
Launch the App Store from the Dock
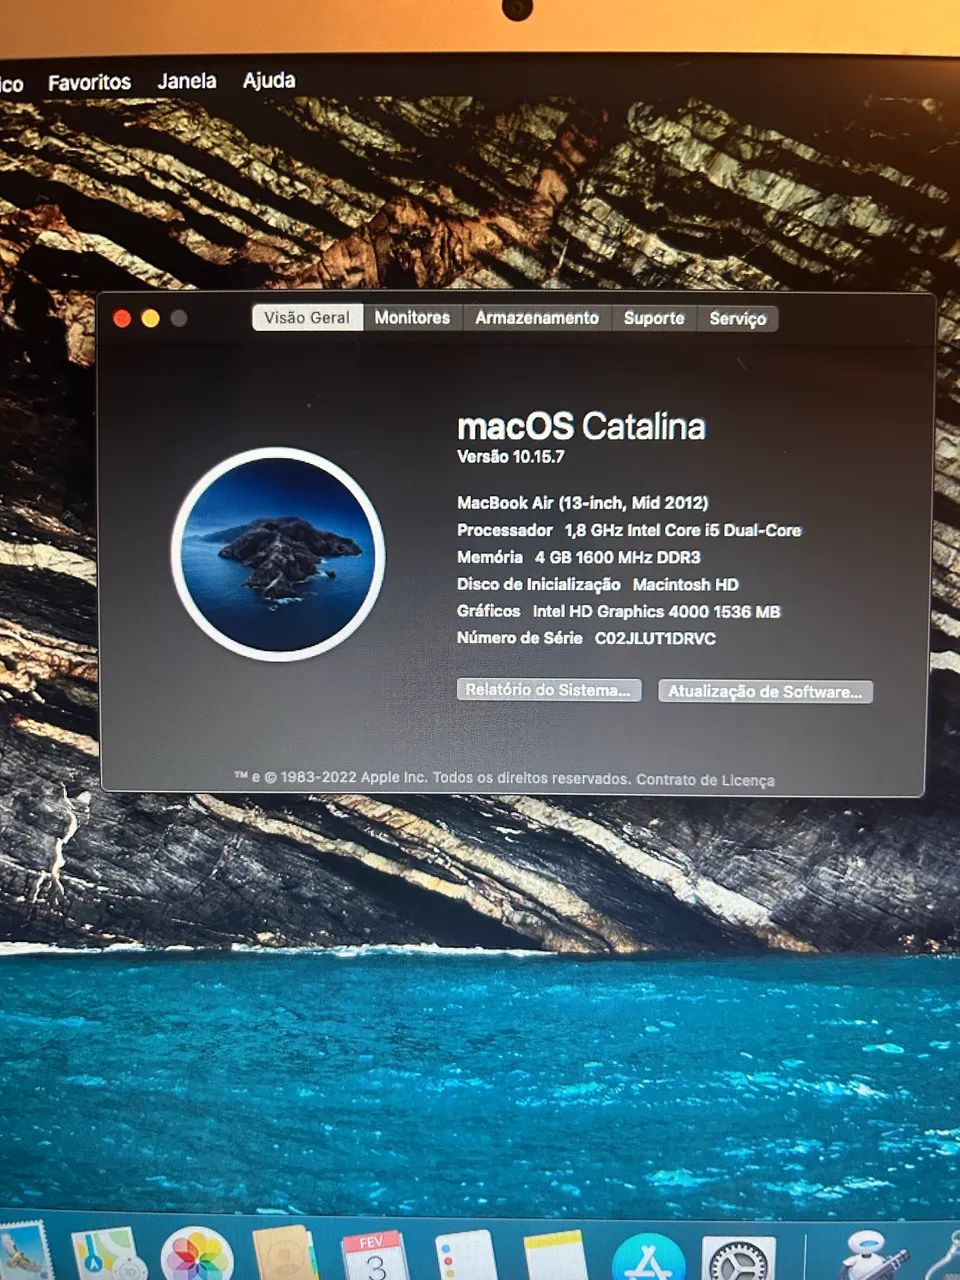(648, 1257)
